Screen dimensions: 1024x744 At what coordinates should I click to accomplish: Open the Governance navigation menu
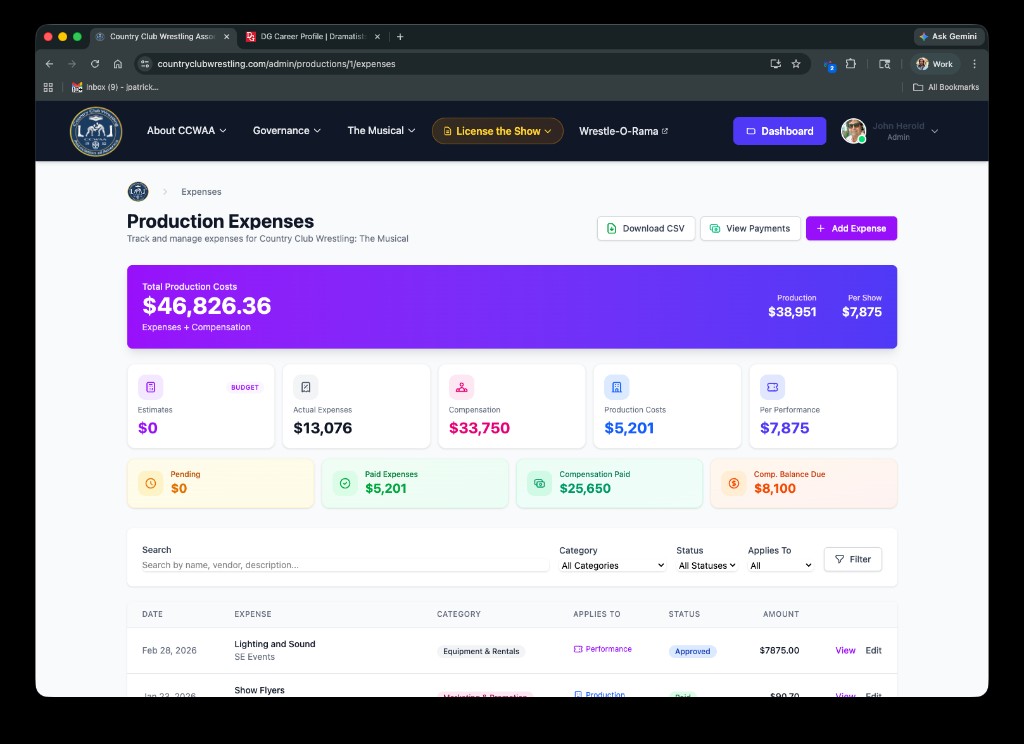[286, 131]
